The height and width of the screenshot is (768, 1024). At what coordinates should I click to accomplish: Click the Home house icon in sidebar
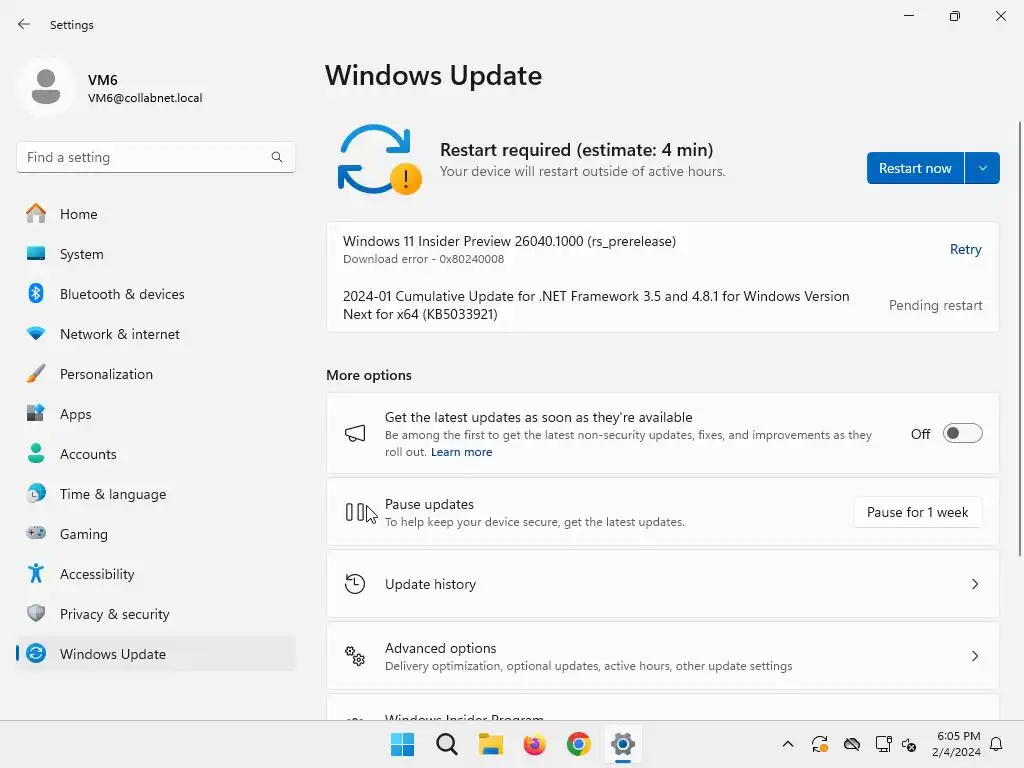[36, 214]
